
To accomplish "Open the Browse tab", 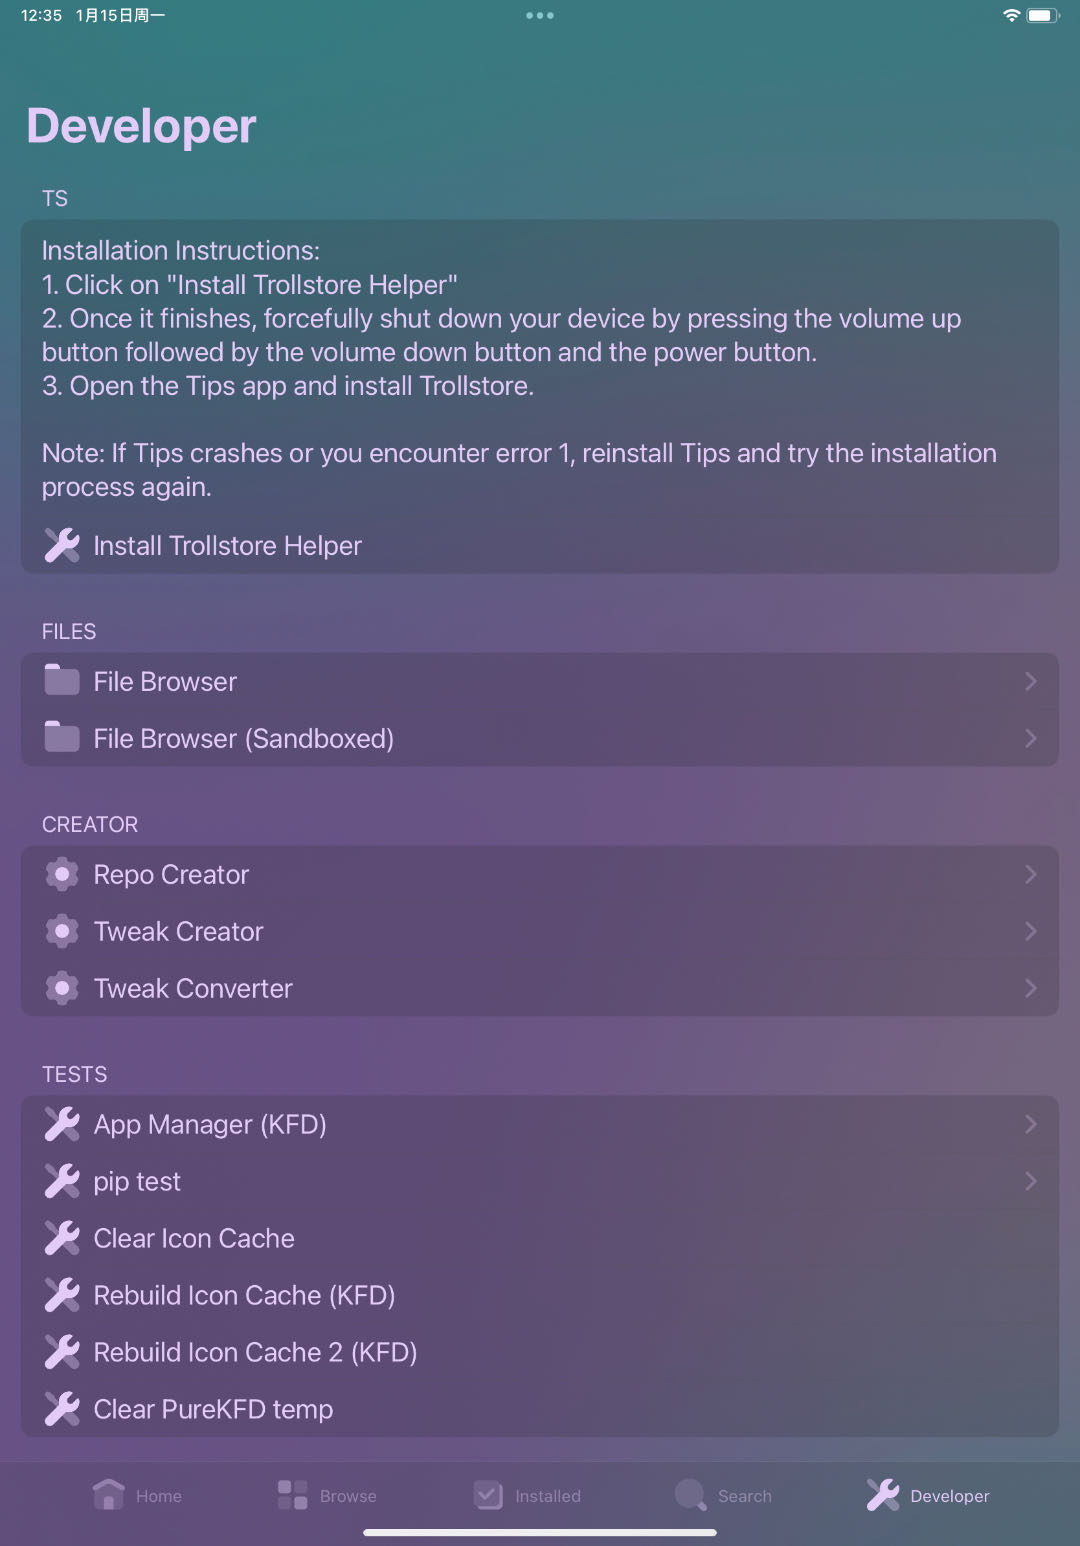I will (x=327, y=1496).
